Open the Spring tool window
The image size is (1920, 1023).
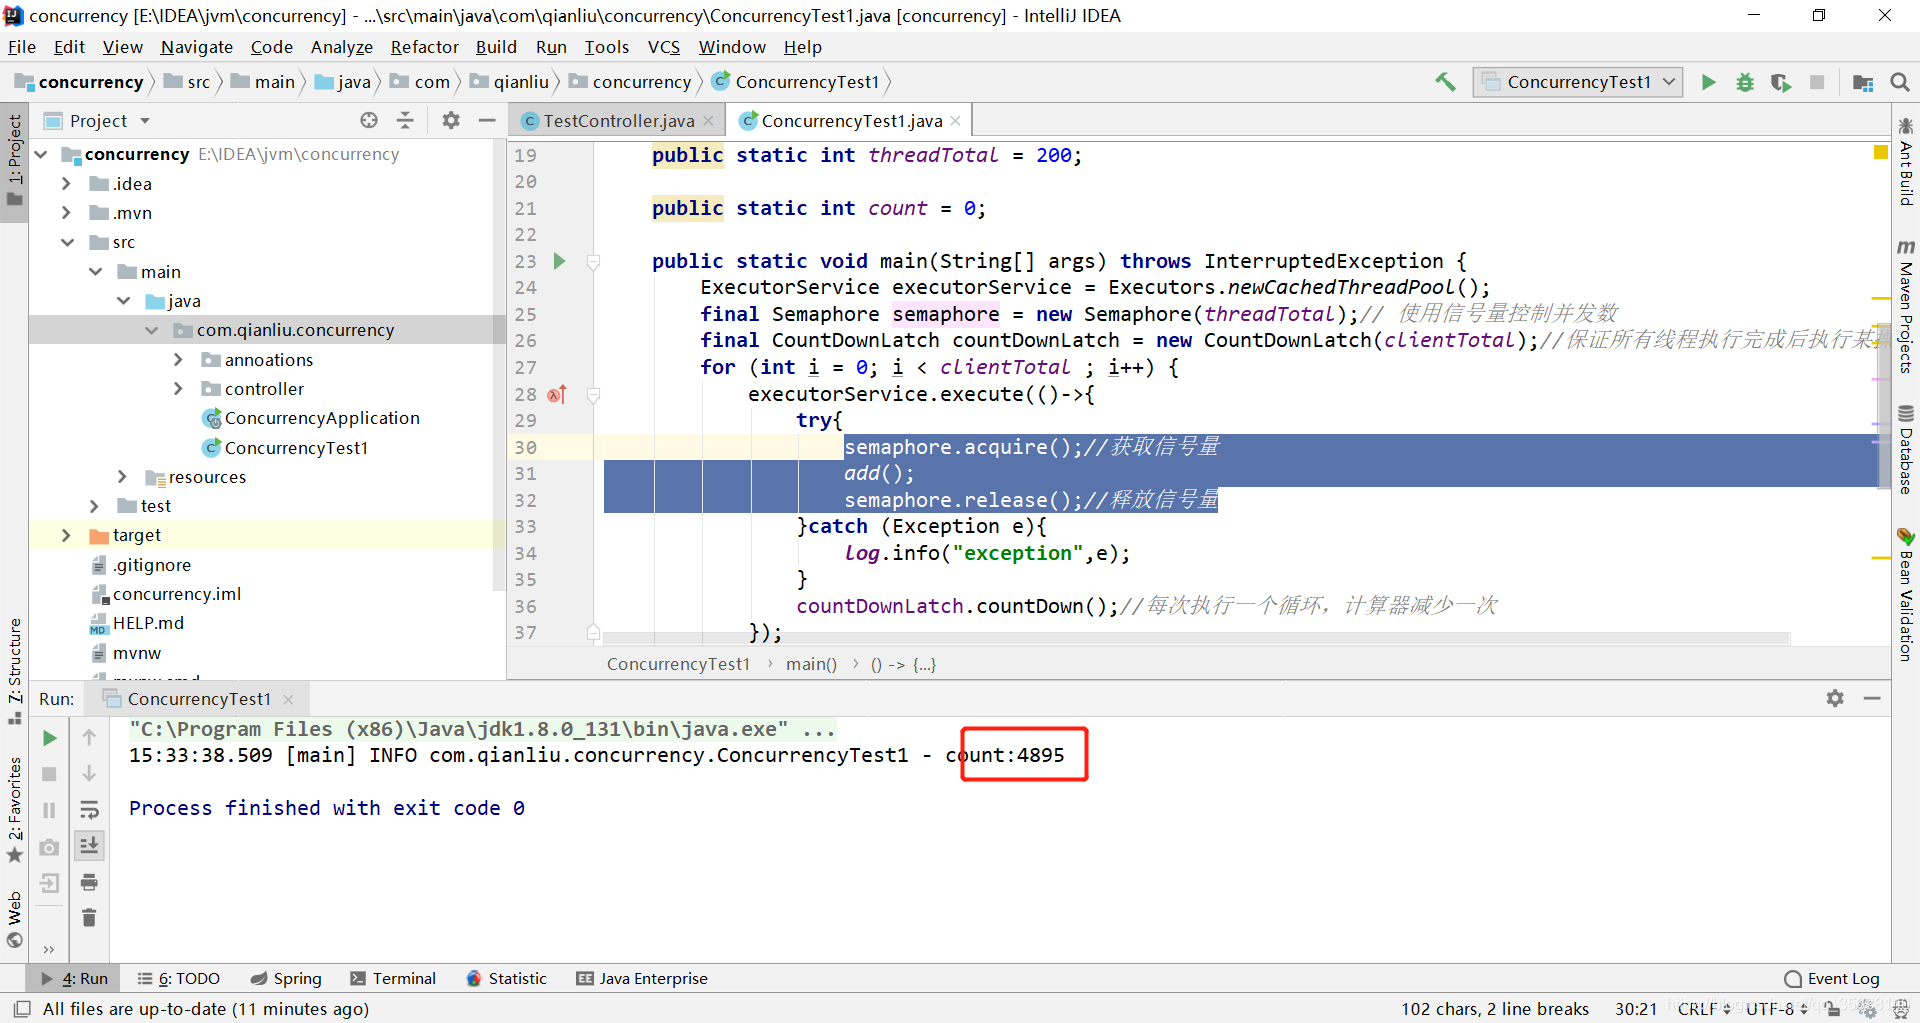point(286,978)
